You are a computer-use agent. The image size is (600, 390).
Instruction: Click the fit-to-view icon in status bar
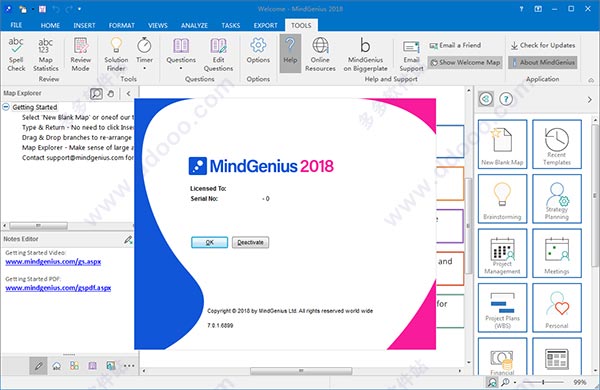click(x=492, y=382)
